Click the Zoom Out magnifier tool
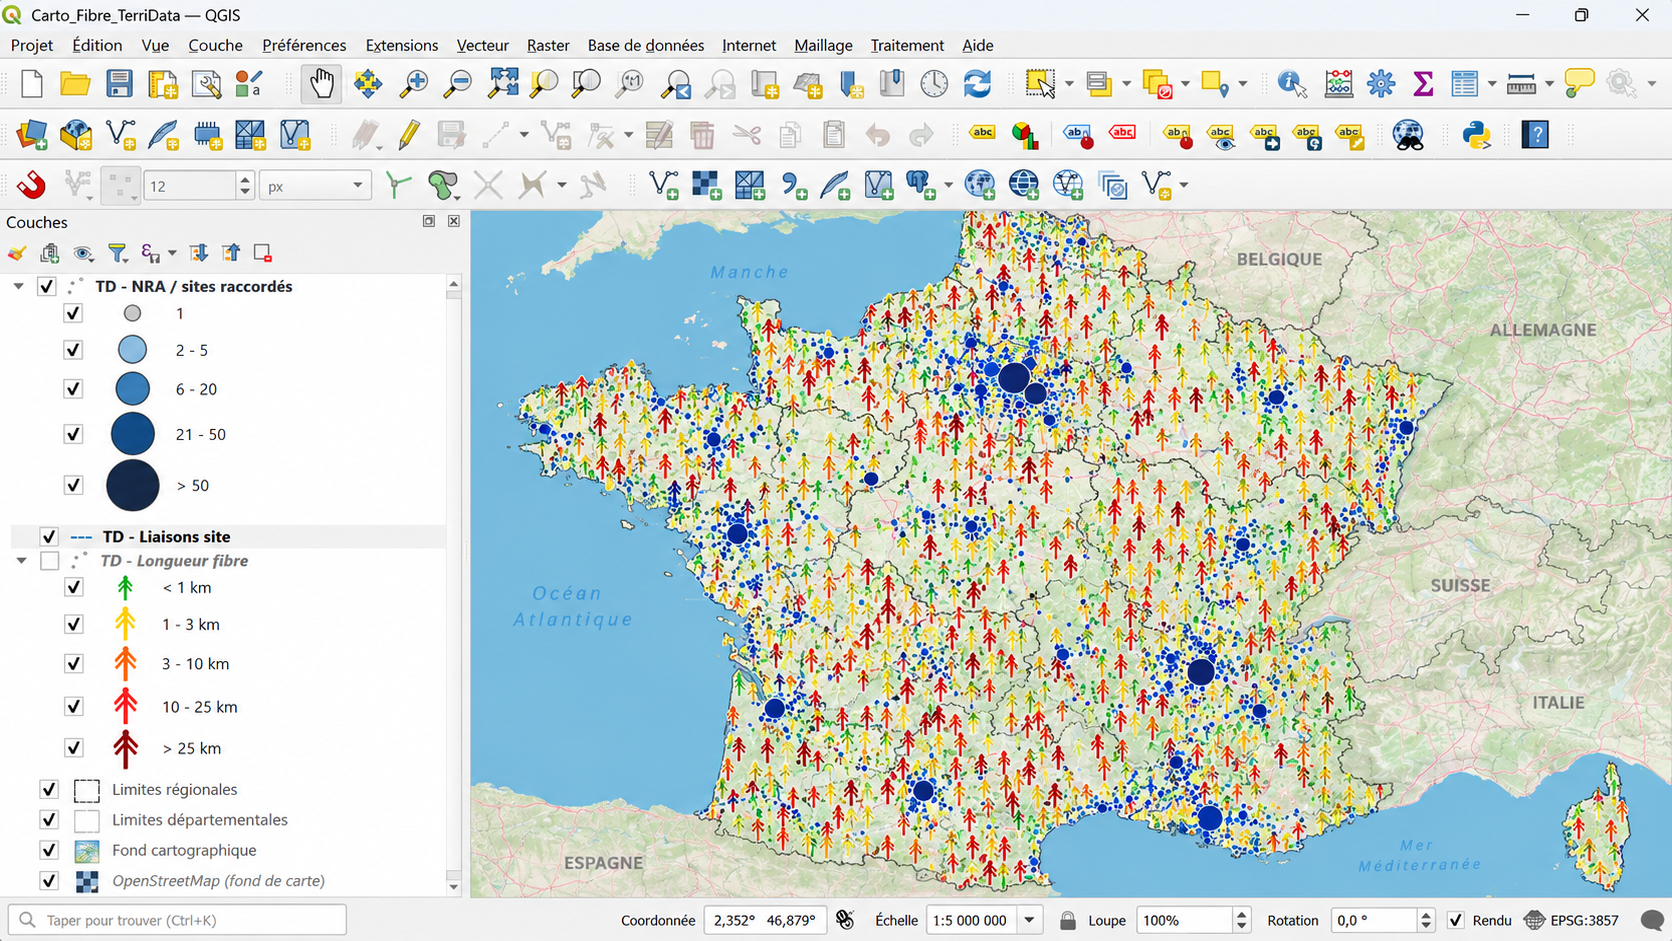The height and width of the screenshot is (941, 1672). point(457,84)
